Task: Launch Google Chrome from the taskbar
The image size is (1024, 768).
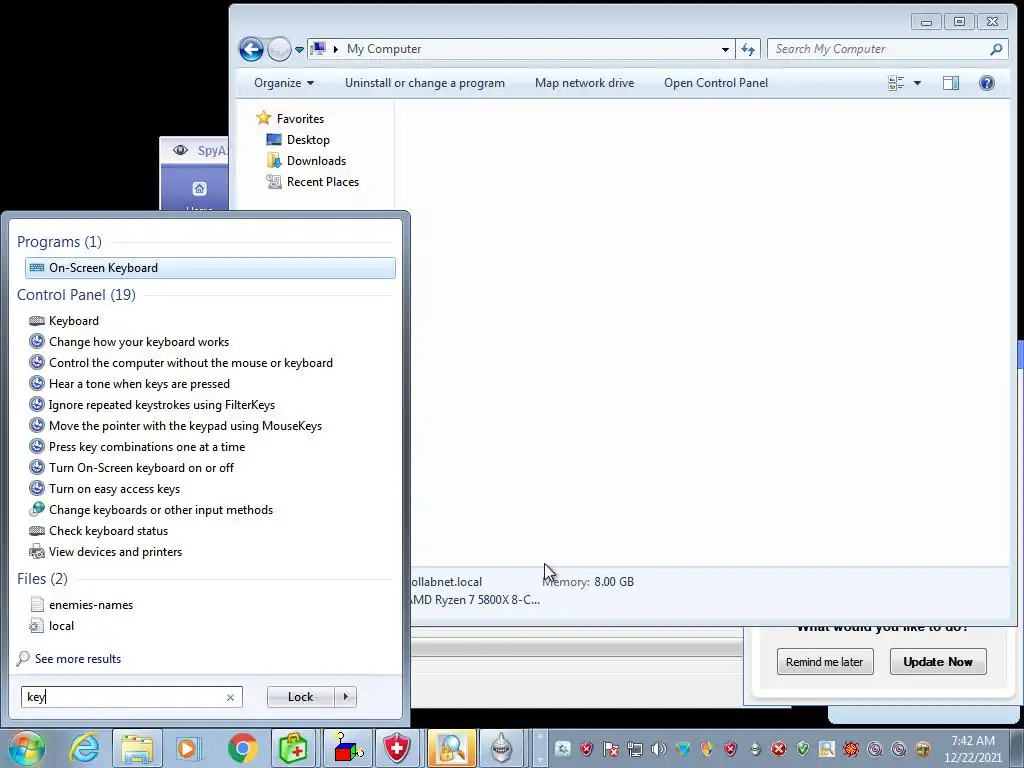Action: [x=242, y=748]
